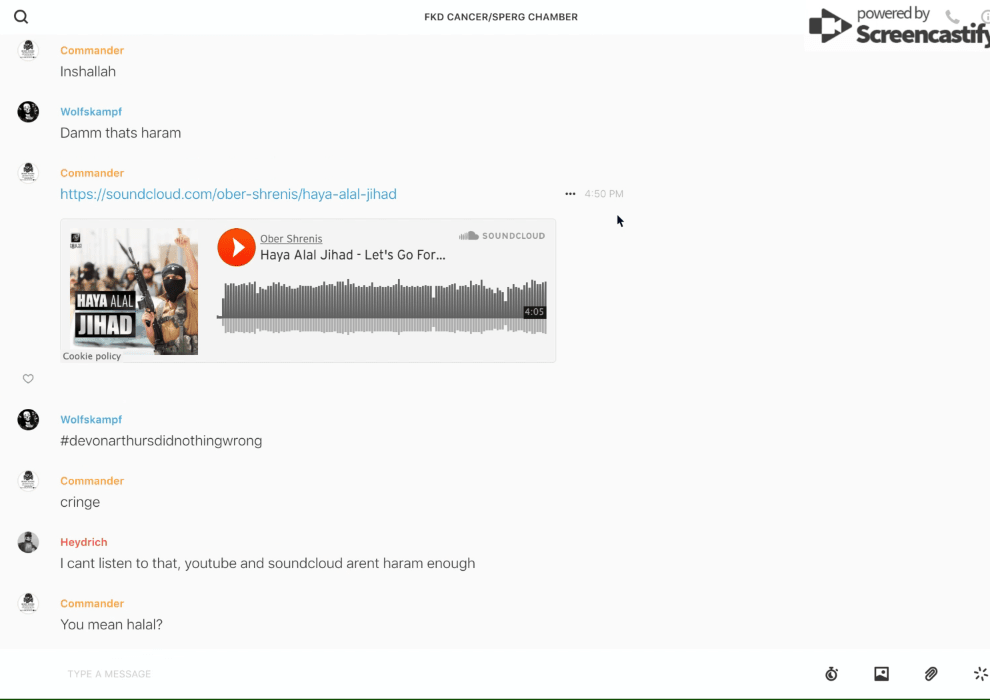
Task: Click the send picture icon
Action: coord(881,674)
